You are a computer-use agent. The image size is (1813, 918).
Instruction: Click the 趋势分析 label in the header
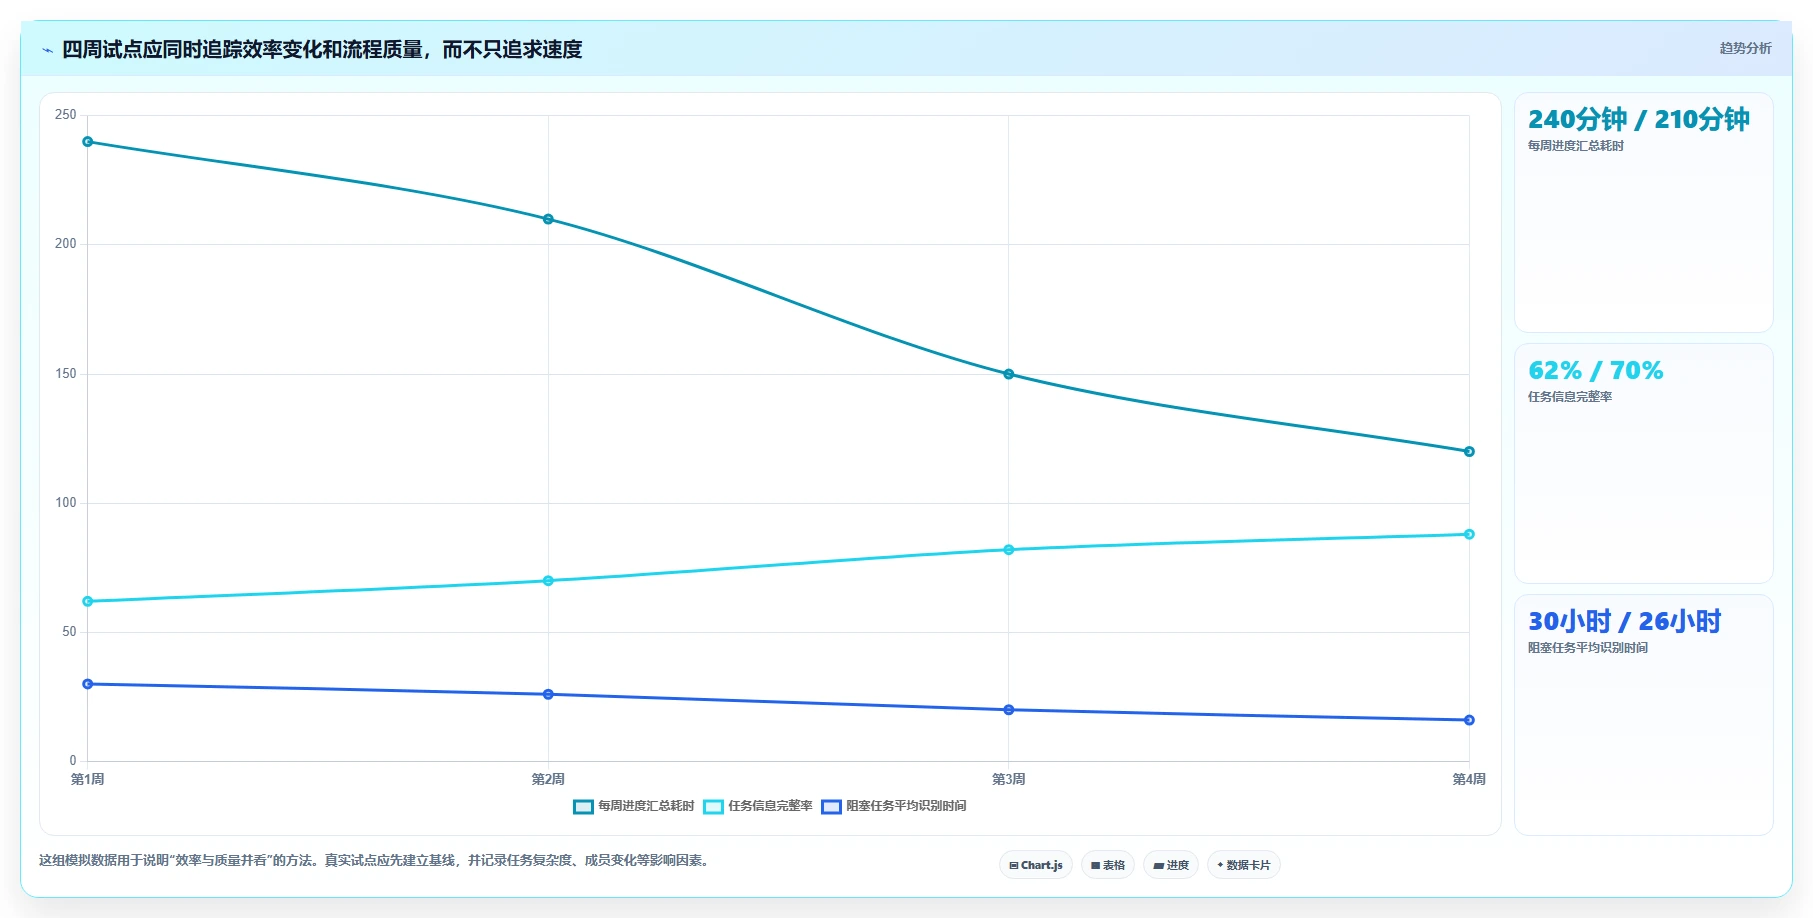(1745, 48)
